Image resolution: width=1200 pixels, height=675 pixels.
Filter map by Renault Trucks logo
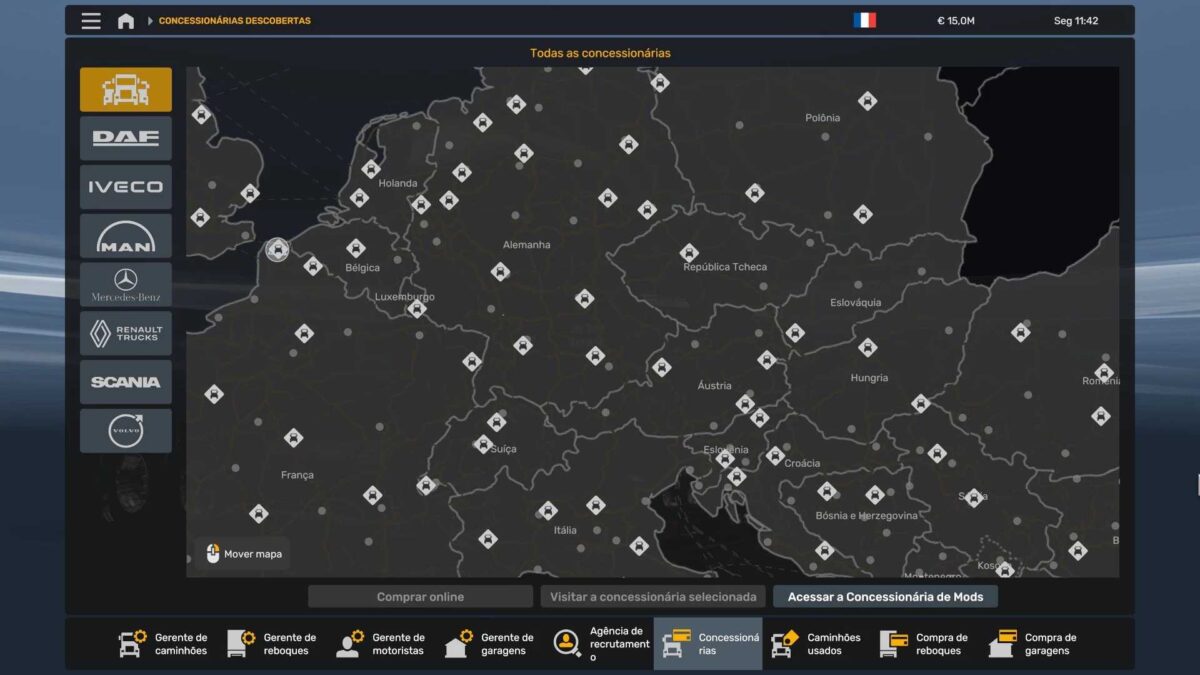(126, 333)
